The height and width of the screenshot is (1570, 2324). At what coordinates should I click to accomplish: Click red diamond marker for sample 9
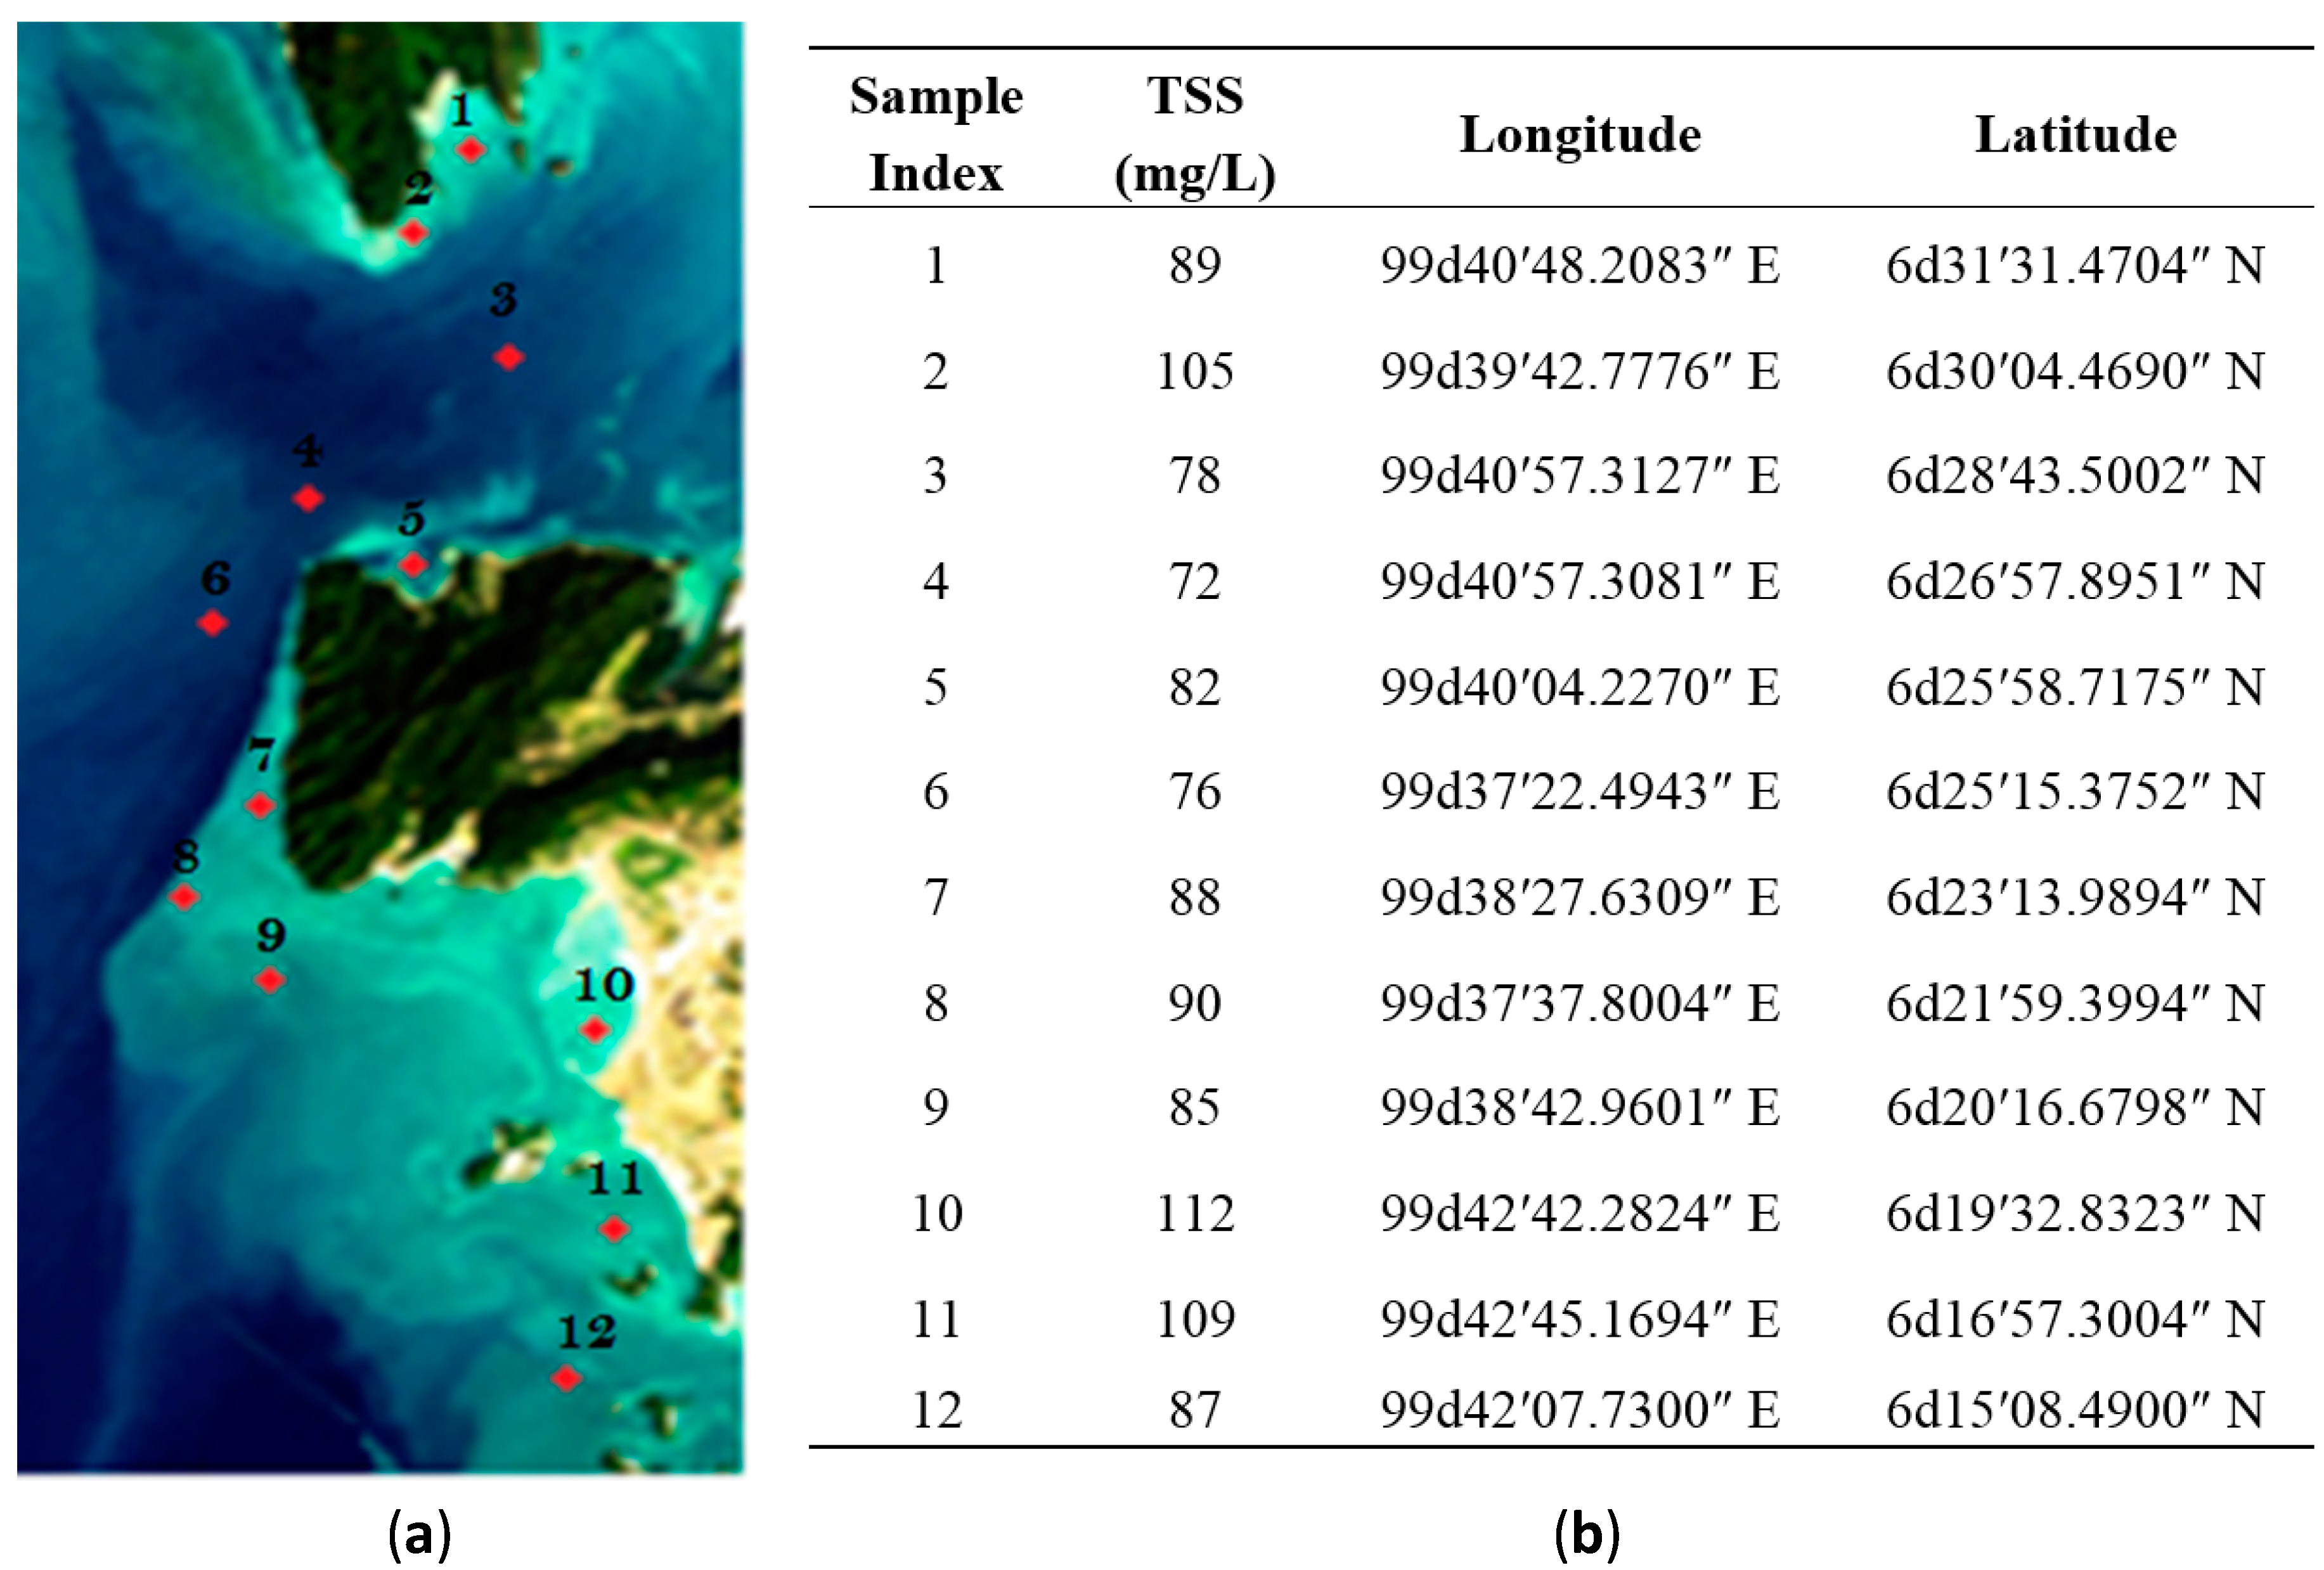[270, 980]
